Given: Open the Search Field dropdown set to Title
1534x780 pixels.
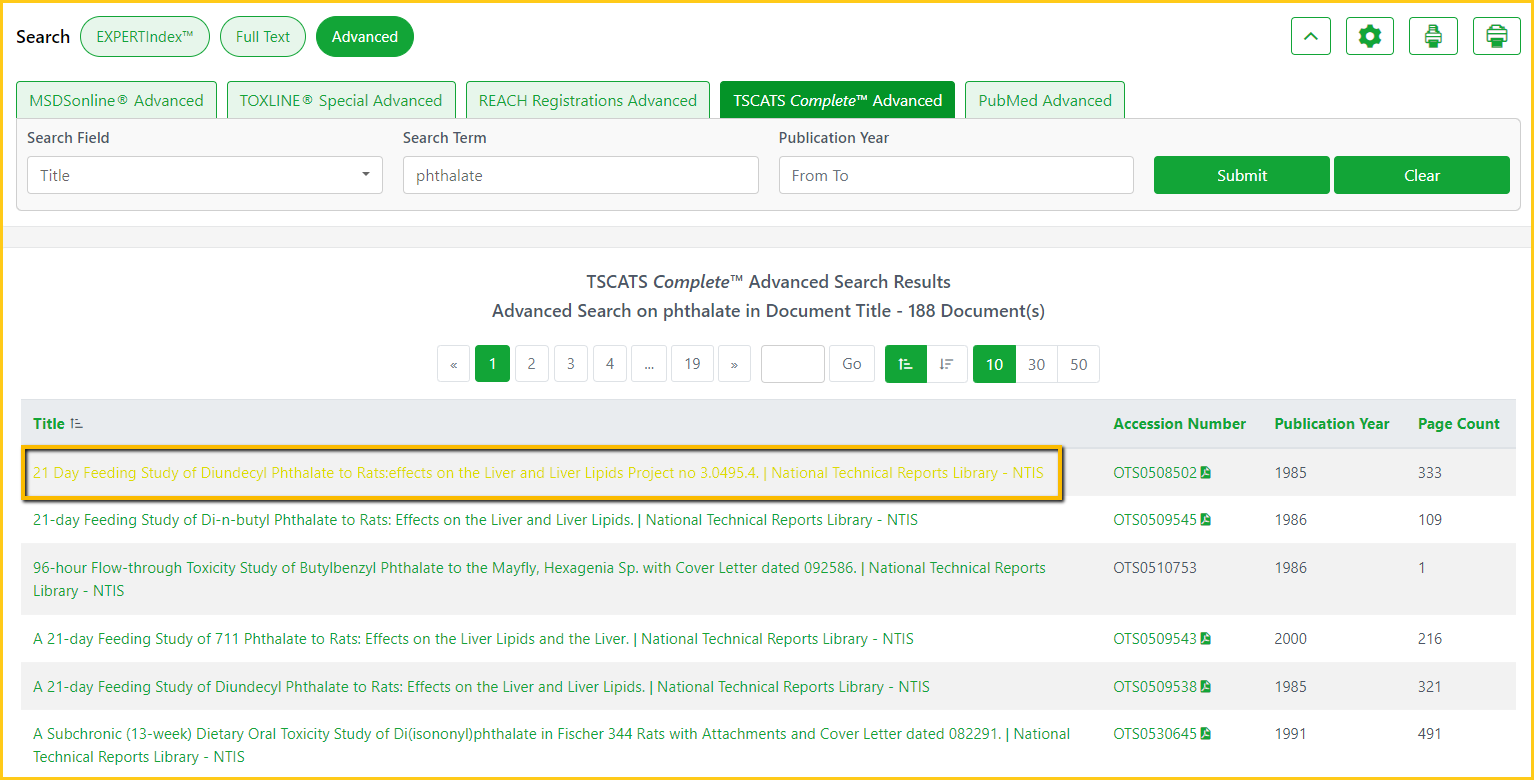Looking at the screenshot, I should click(x=204, y=175).
